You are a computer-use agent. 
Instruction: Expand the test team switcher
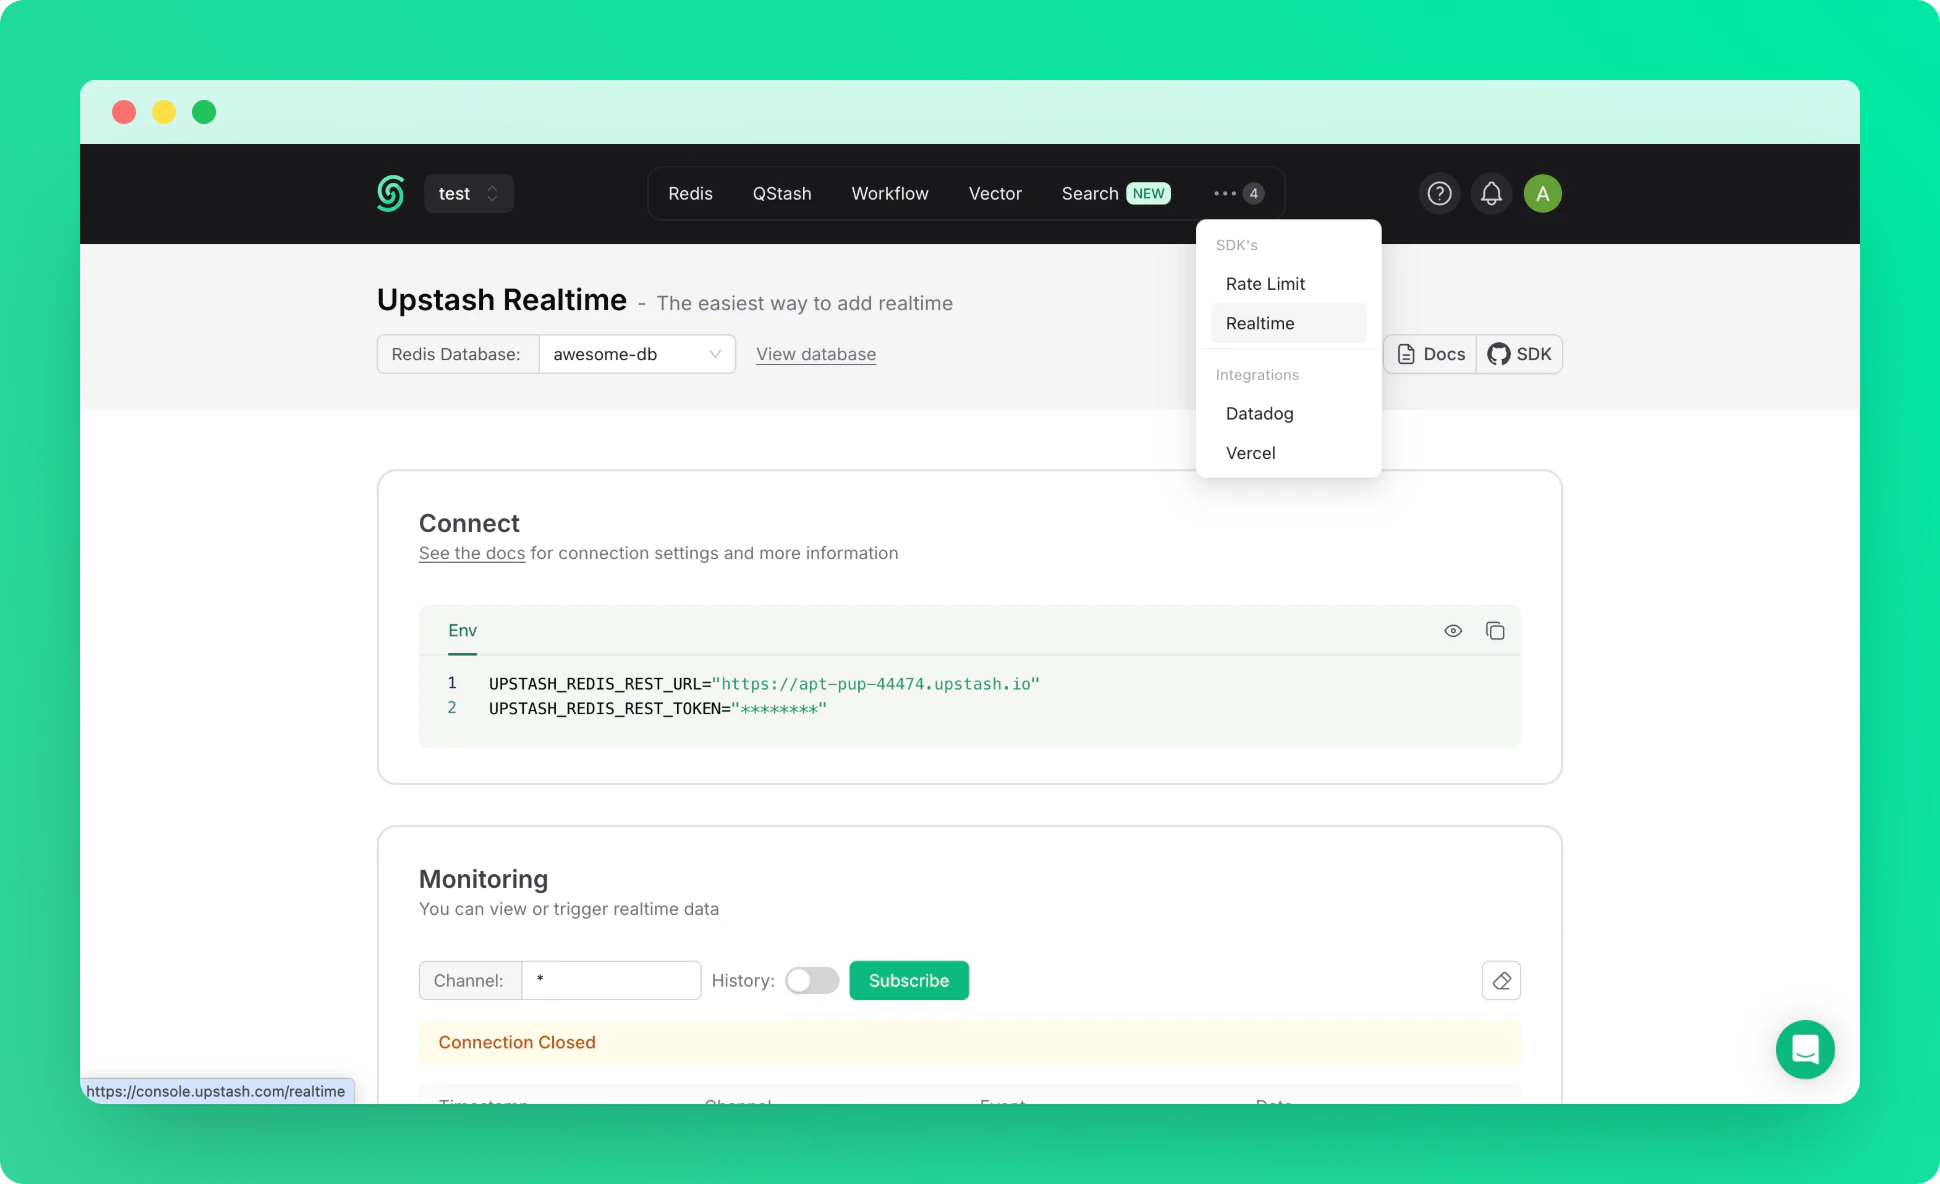[x=468, y=193]
